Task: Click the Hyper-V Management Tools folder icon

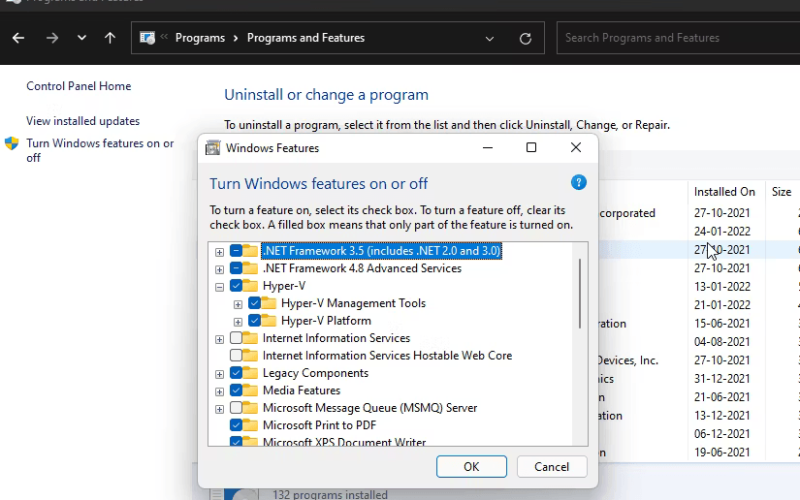Action: [x=268, y=303]
